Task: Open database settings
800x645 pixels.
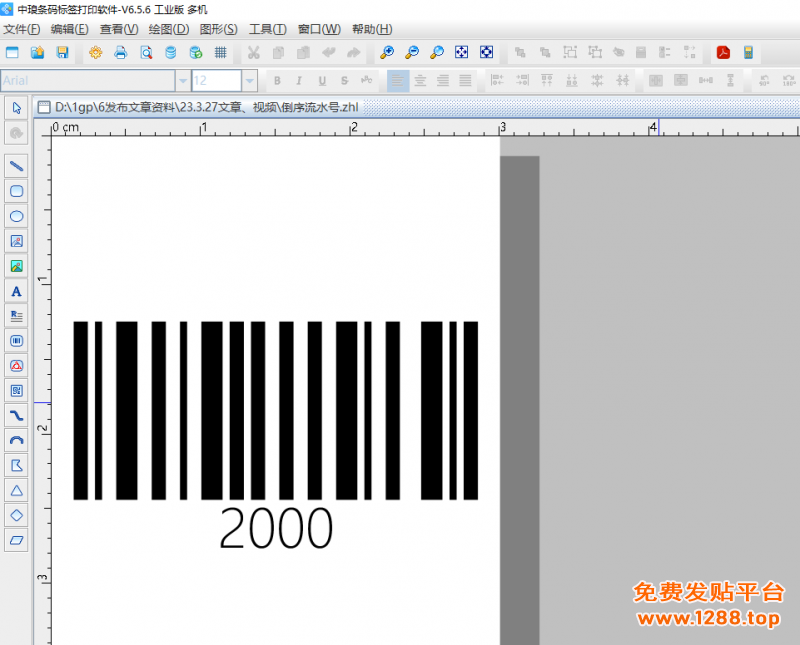Action: pyautogui.click(x=171, y=52)
